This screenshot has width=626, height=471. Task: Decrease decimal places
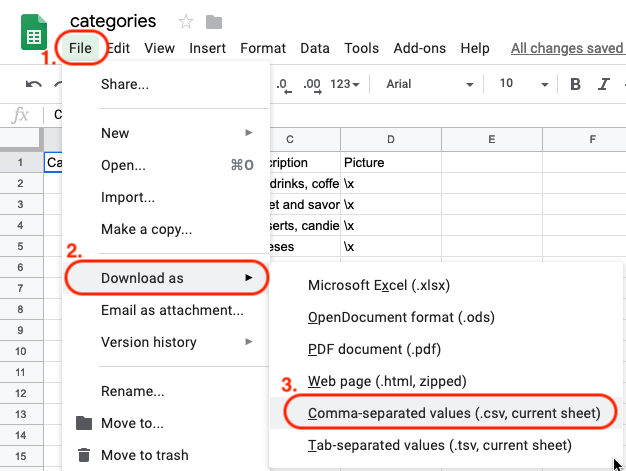[284, 85]
